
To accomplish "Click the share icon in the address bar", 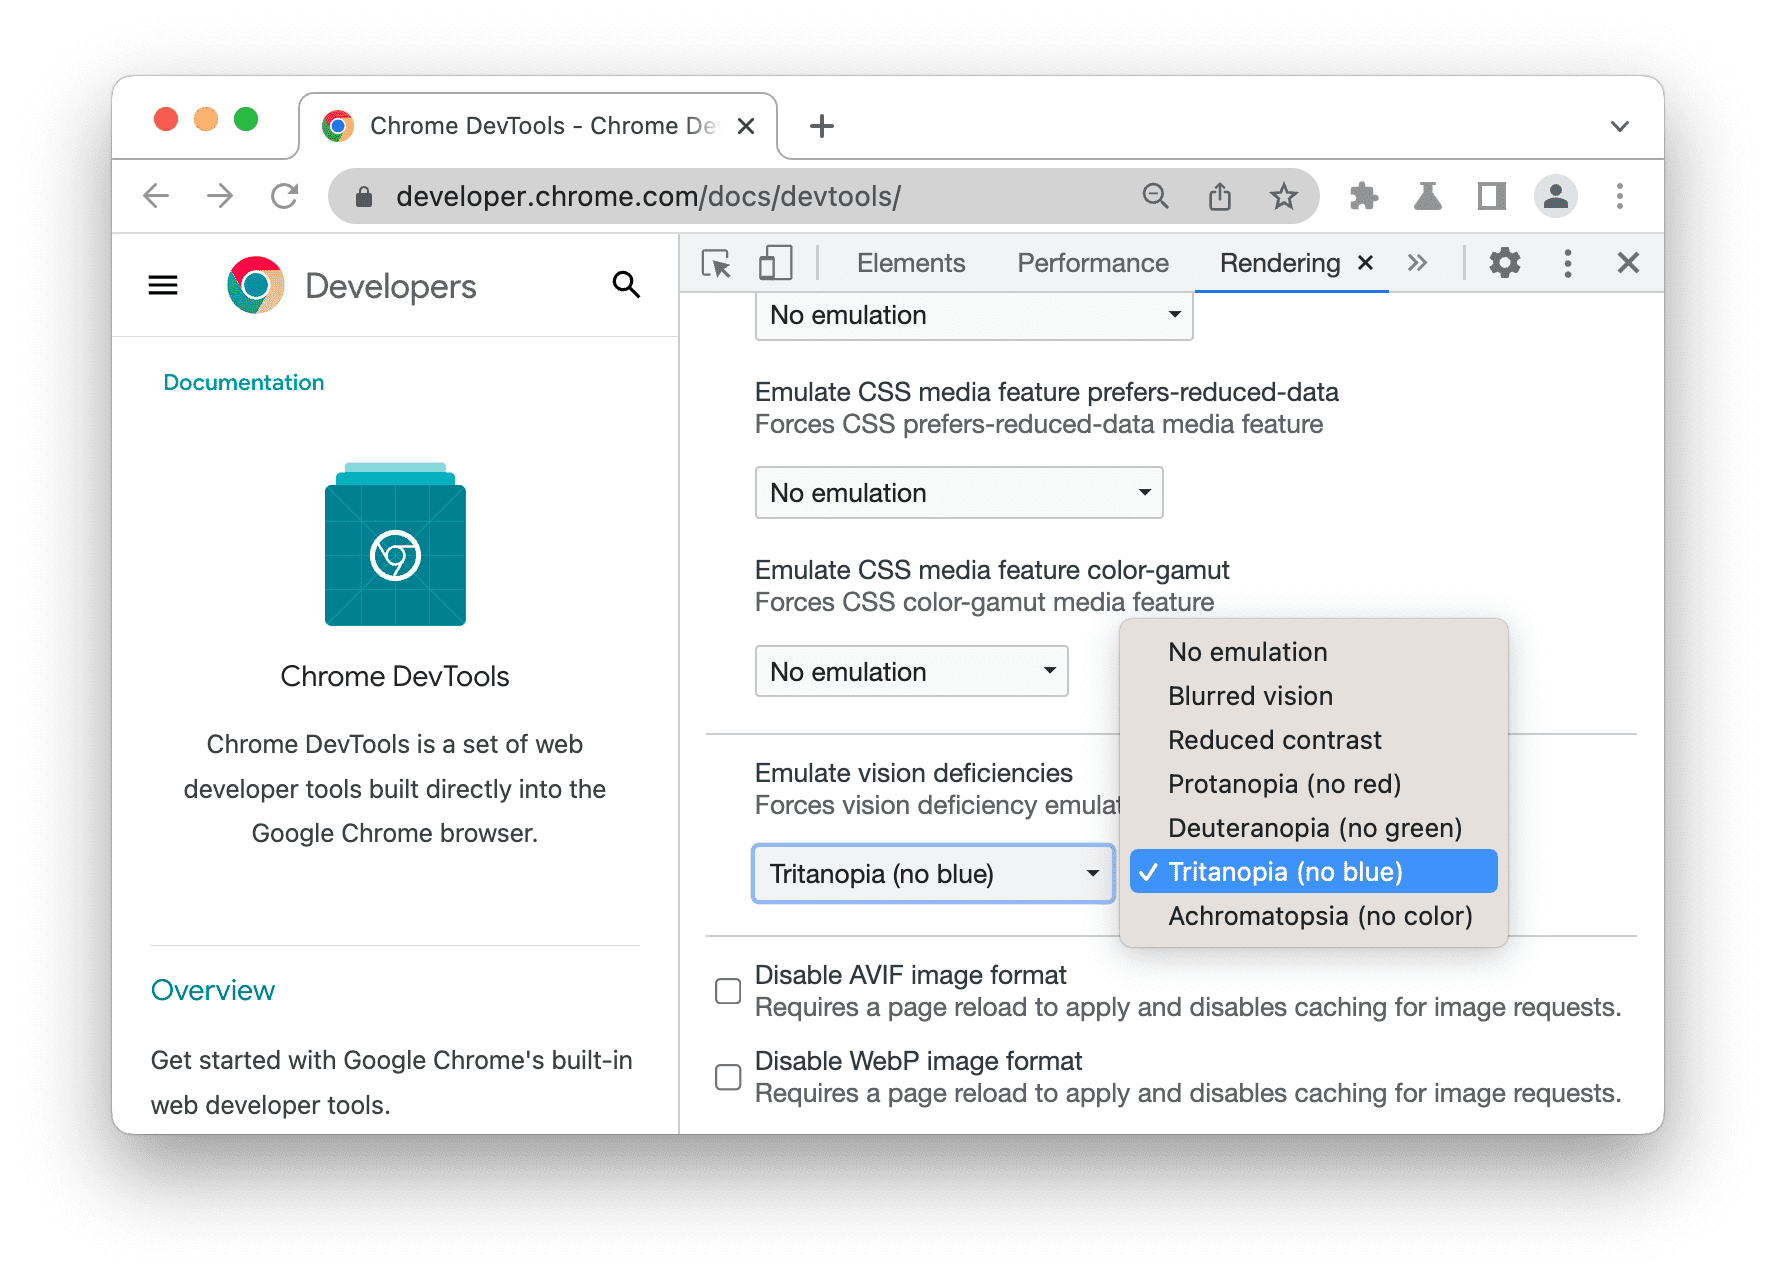I will pos(1219,196).
